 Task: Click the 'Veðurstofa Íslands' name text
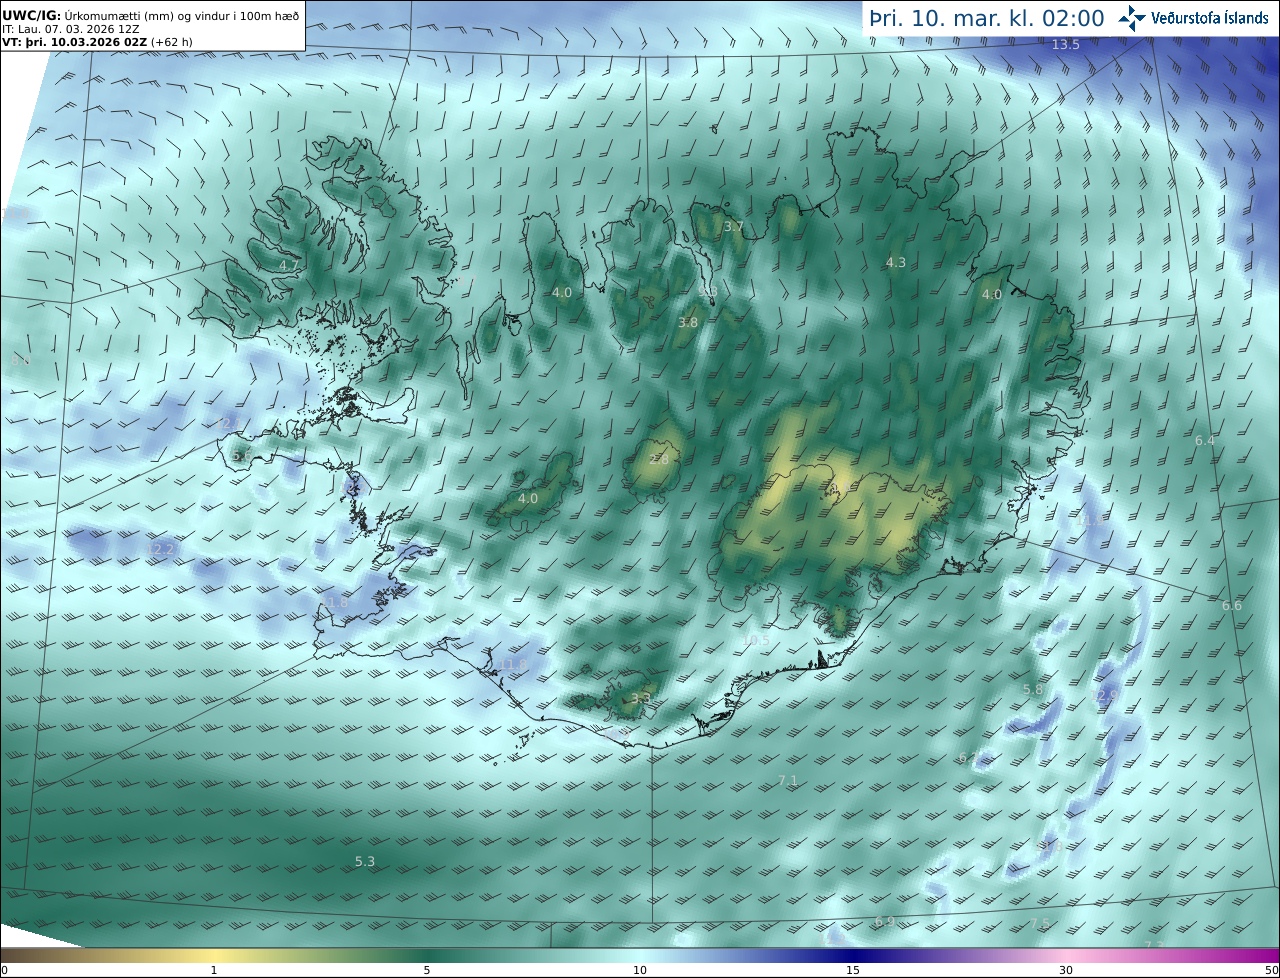coord(1209,18)
